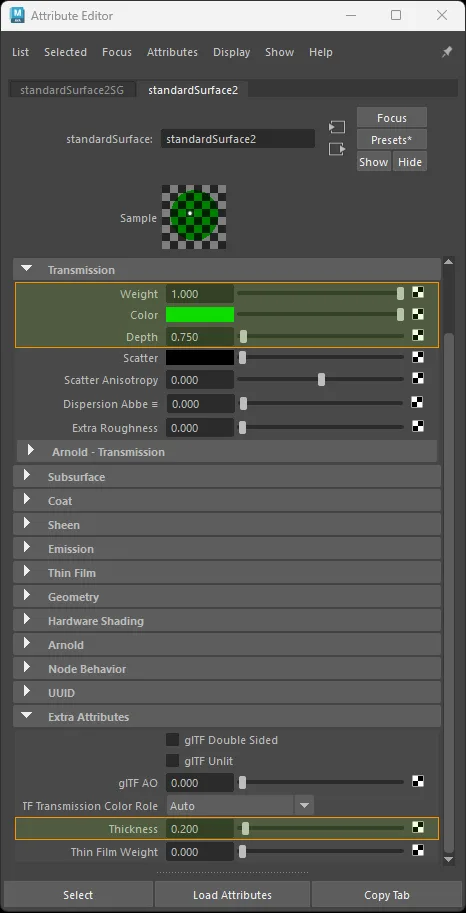Click the Presets* button
Image resolution: width=466 pixels, height=913 pixels.
point(391,140)
